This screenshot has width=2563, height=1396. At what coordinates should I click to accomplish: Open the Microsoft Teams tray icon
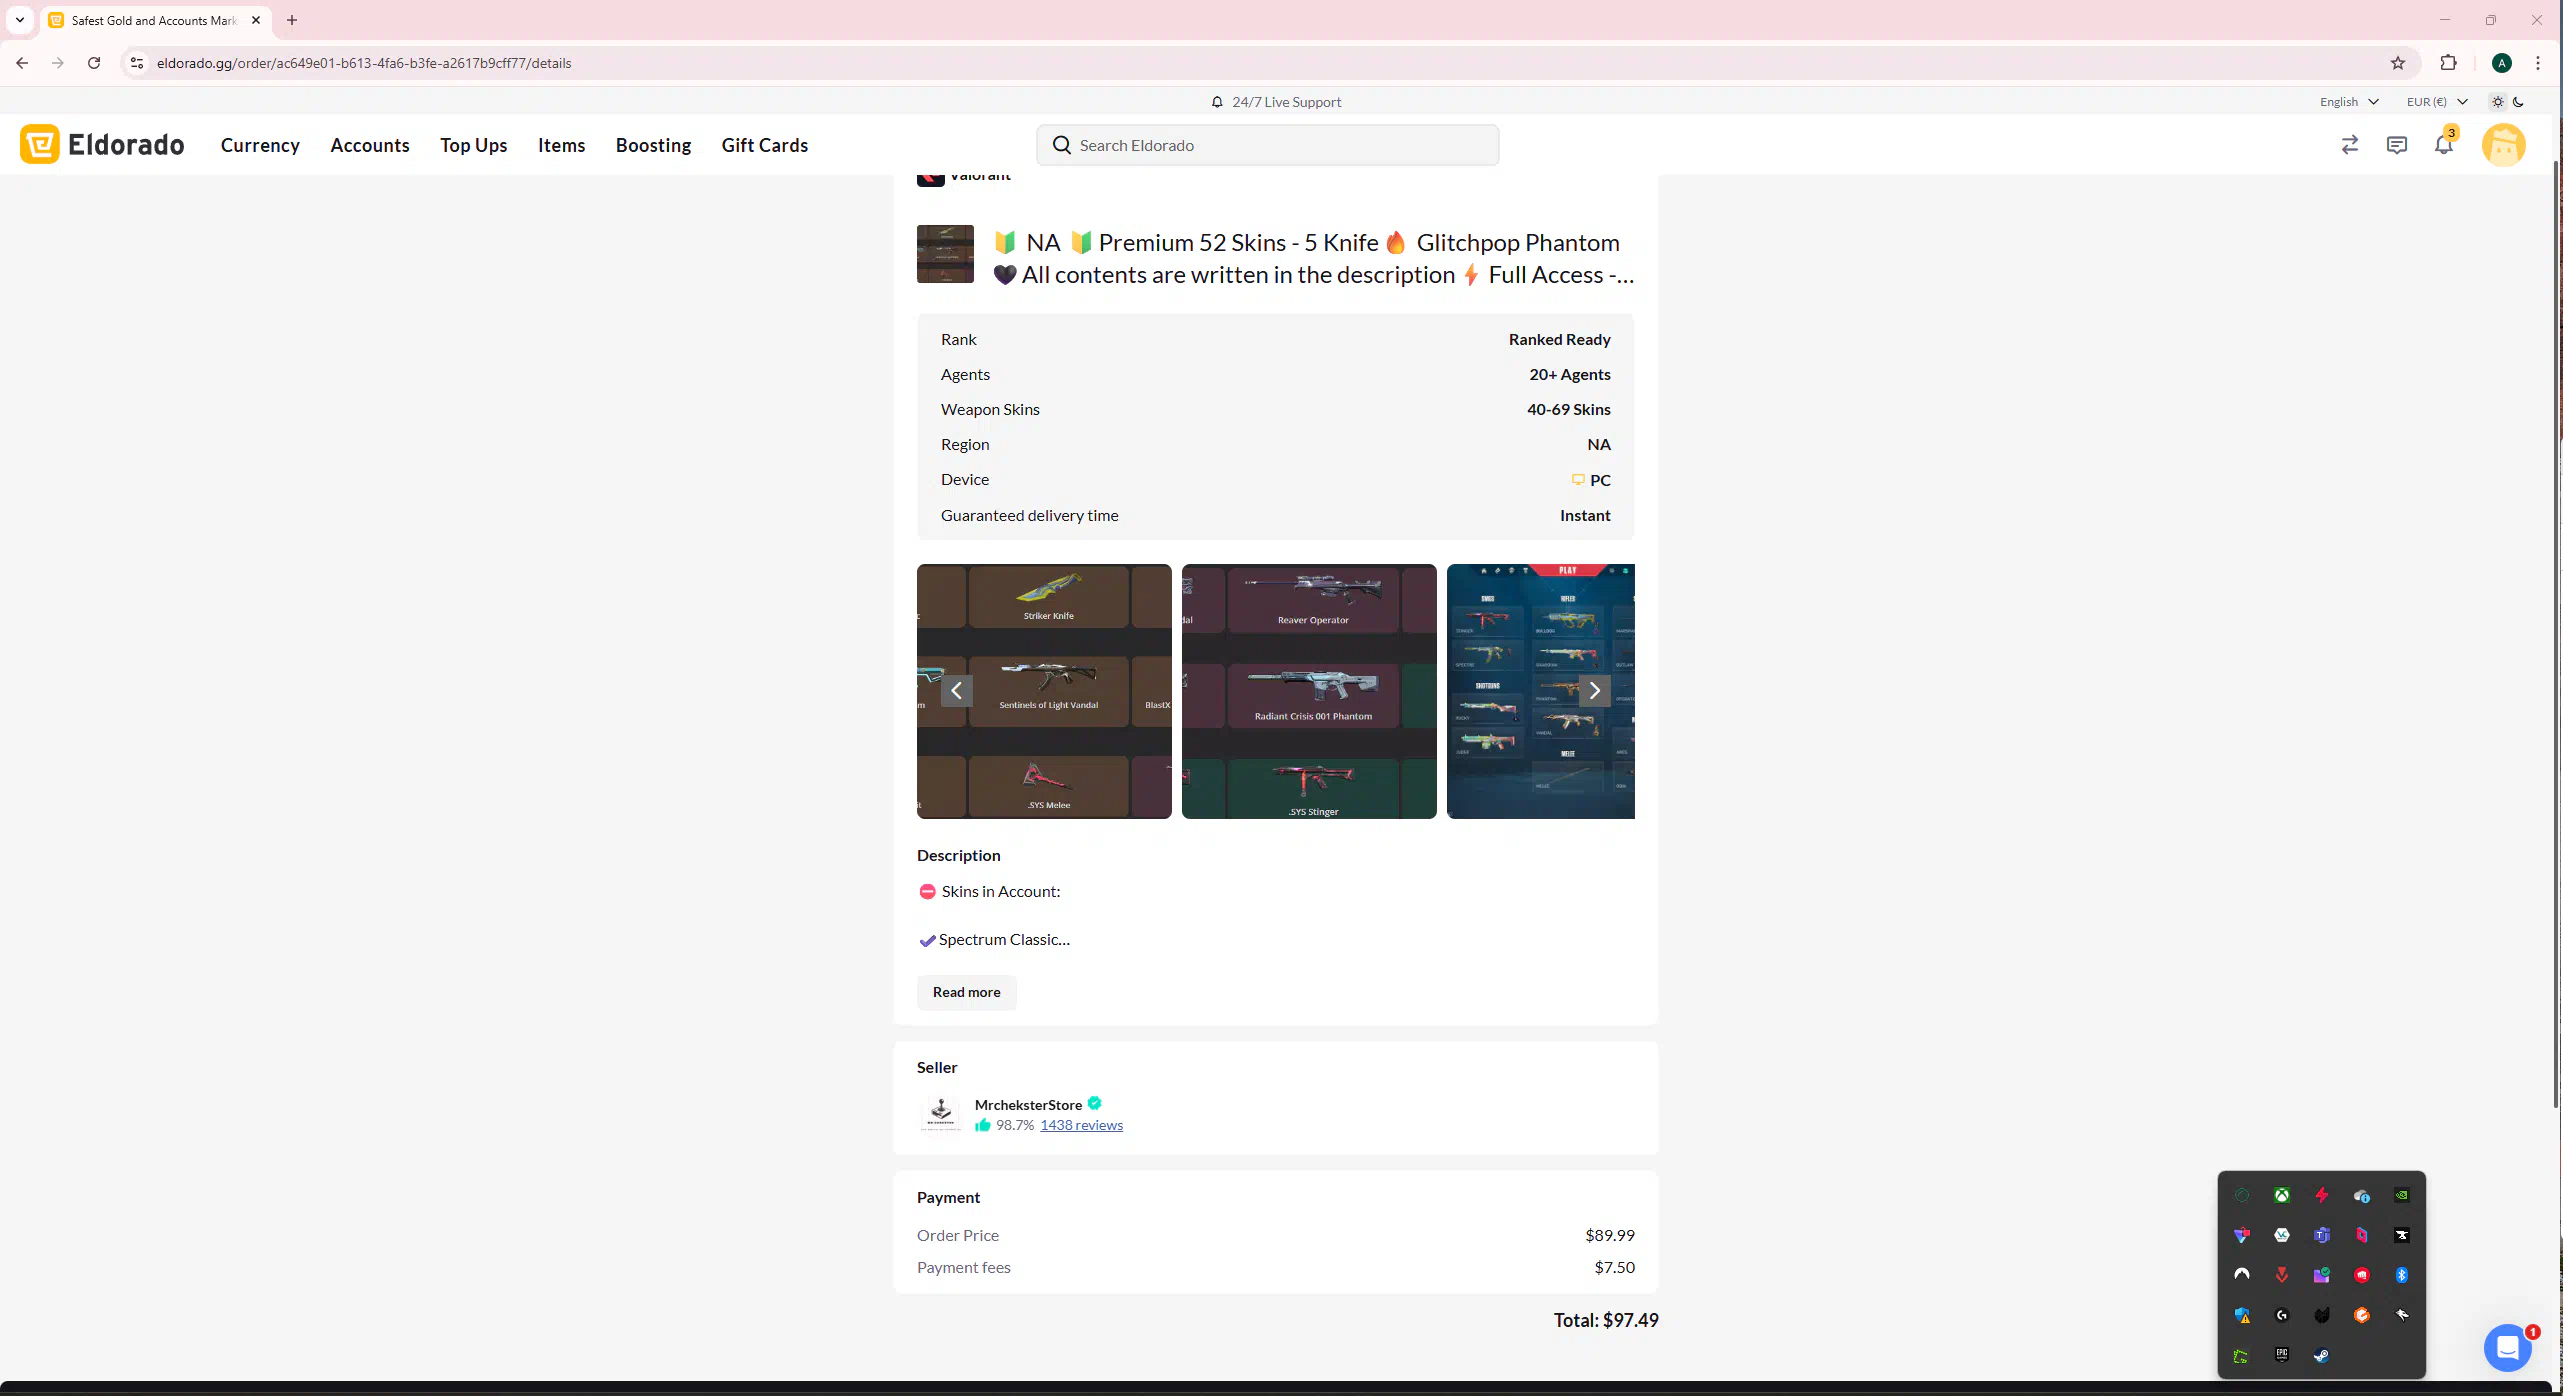(2321, 1235)
